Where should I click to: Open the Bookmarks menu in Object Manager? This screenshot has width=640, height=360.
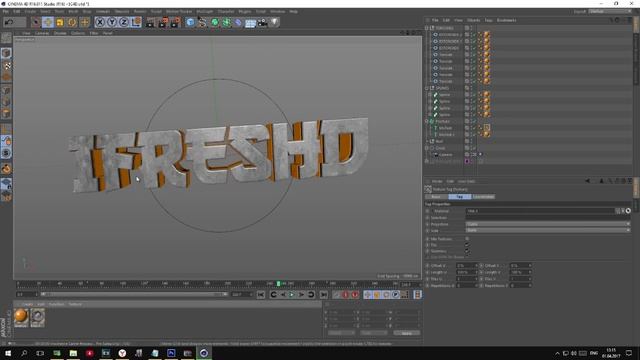click(x=506, y=20)
